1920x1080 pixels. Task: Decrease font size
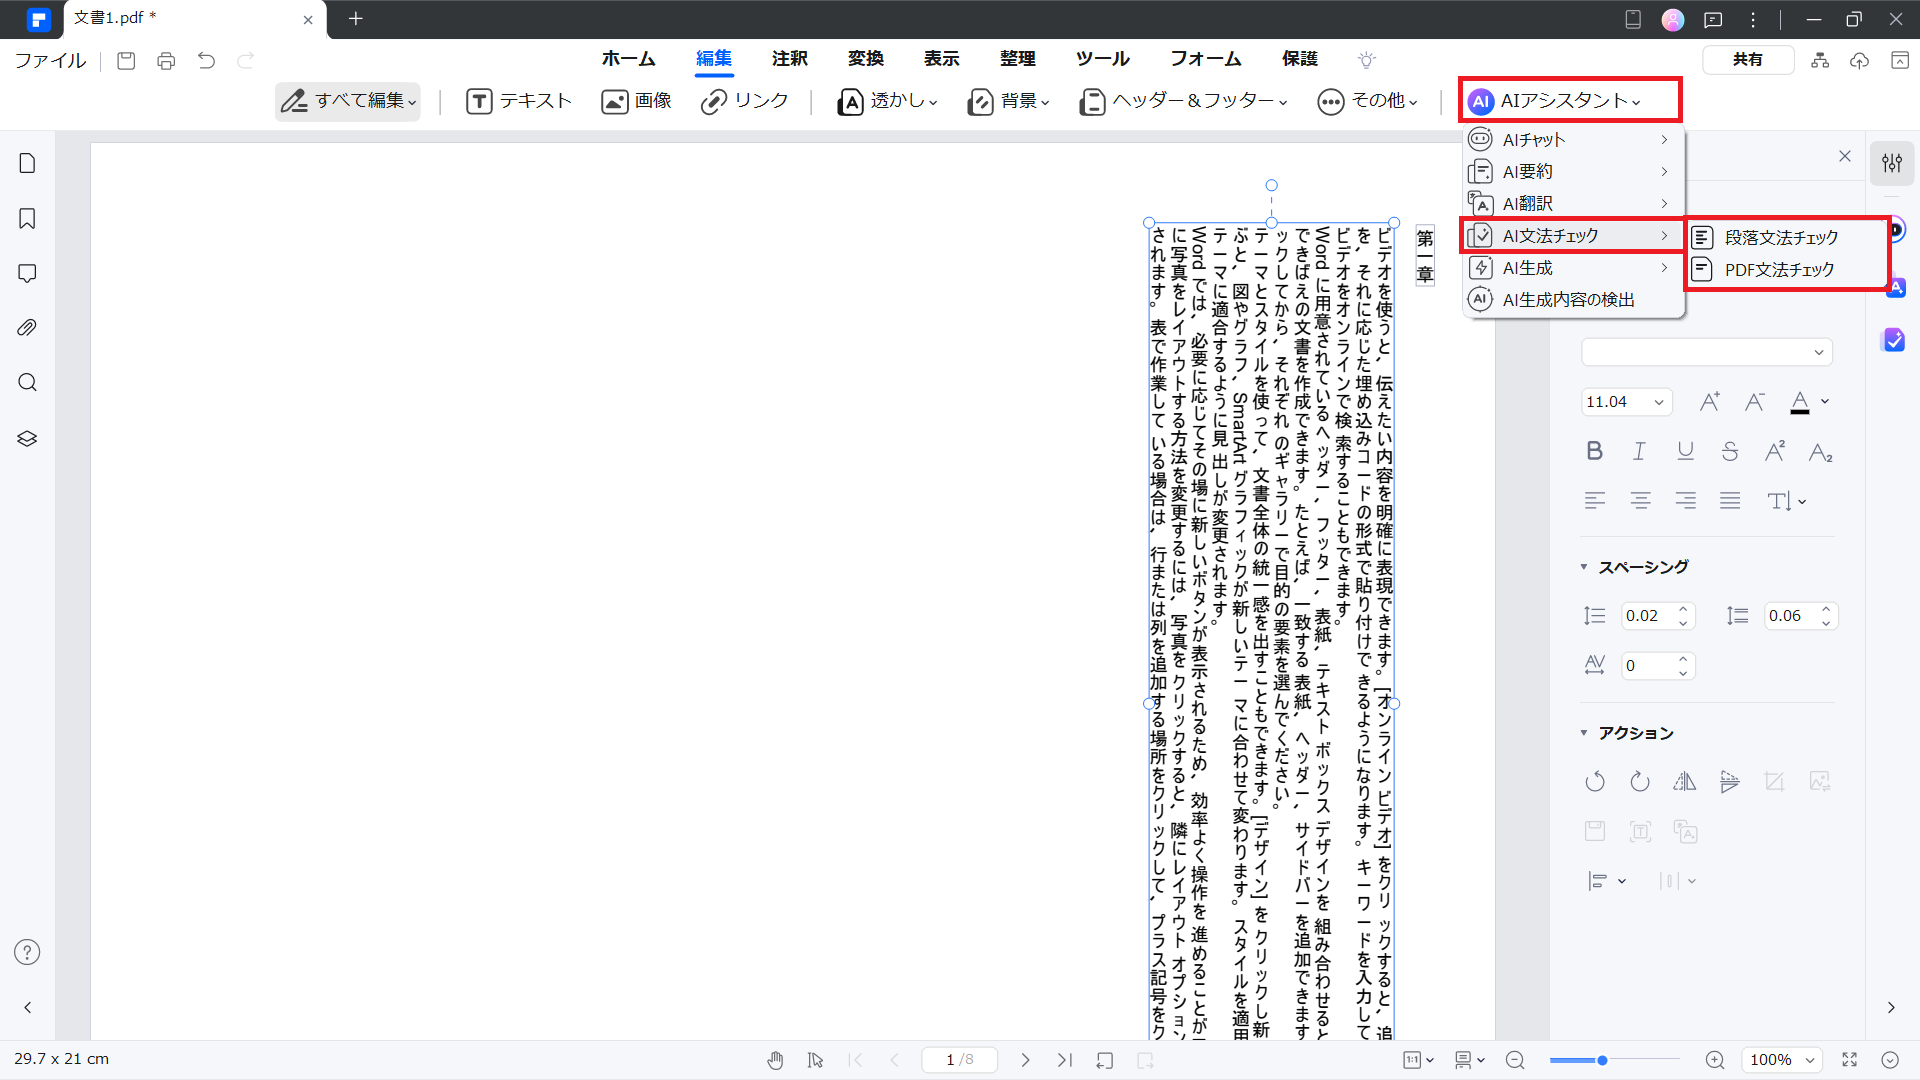click(x=1755, y=402)
